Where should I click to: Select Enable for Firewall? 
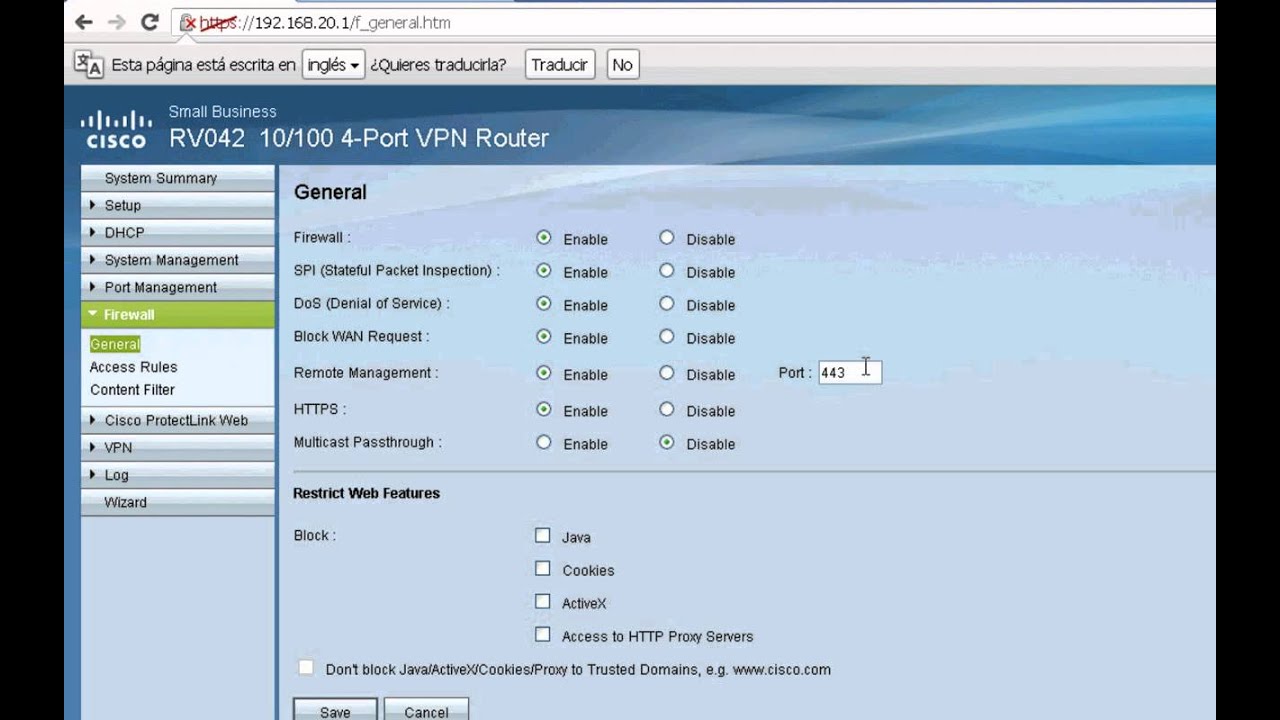(544, 238)
